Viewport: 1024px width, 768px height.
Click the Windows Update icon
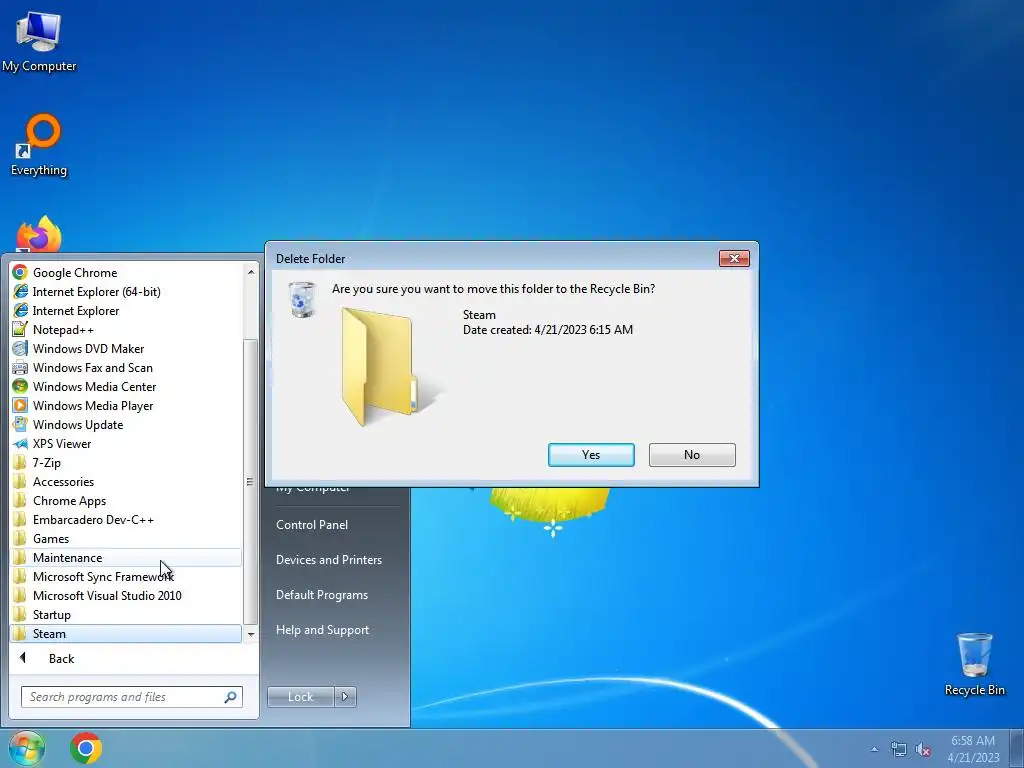coord(20,424)
